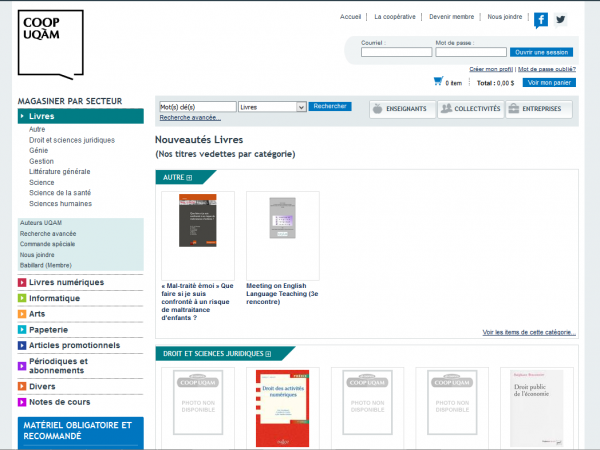Click the Ouvrir une session button

coord(541,52)
